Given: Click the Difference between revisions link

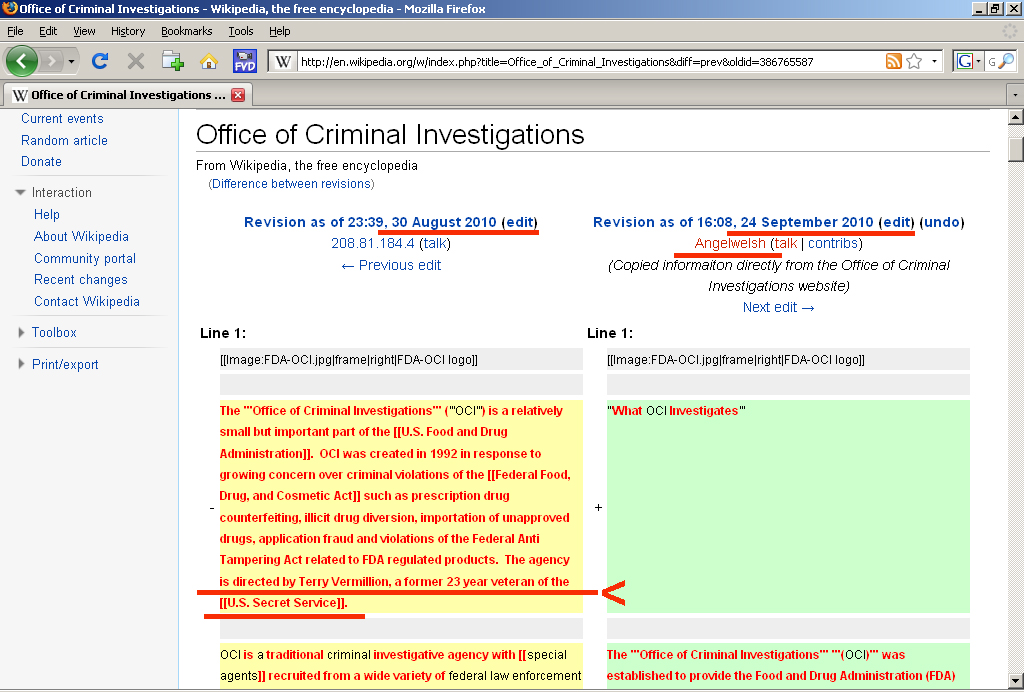Looking at the screenshot, I should pyautogui.click(x=291, y=183).
